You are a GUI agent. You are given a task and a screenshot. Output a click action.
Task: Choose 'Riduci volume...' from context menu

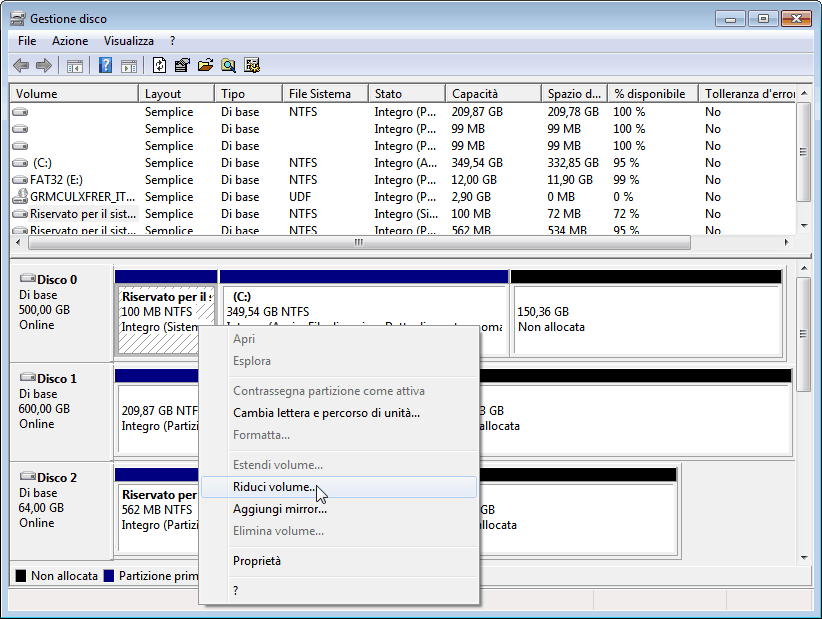pos(273,487)
